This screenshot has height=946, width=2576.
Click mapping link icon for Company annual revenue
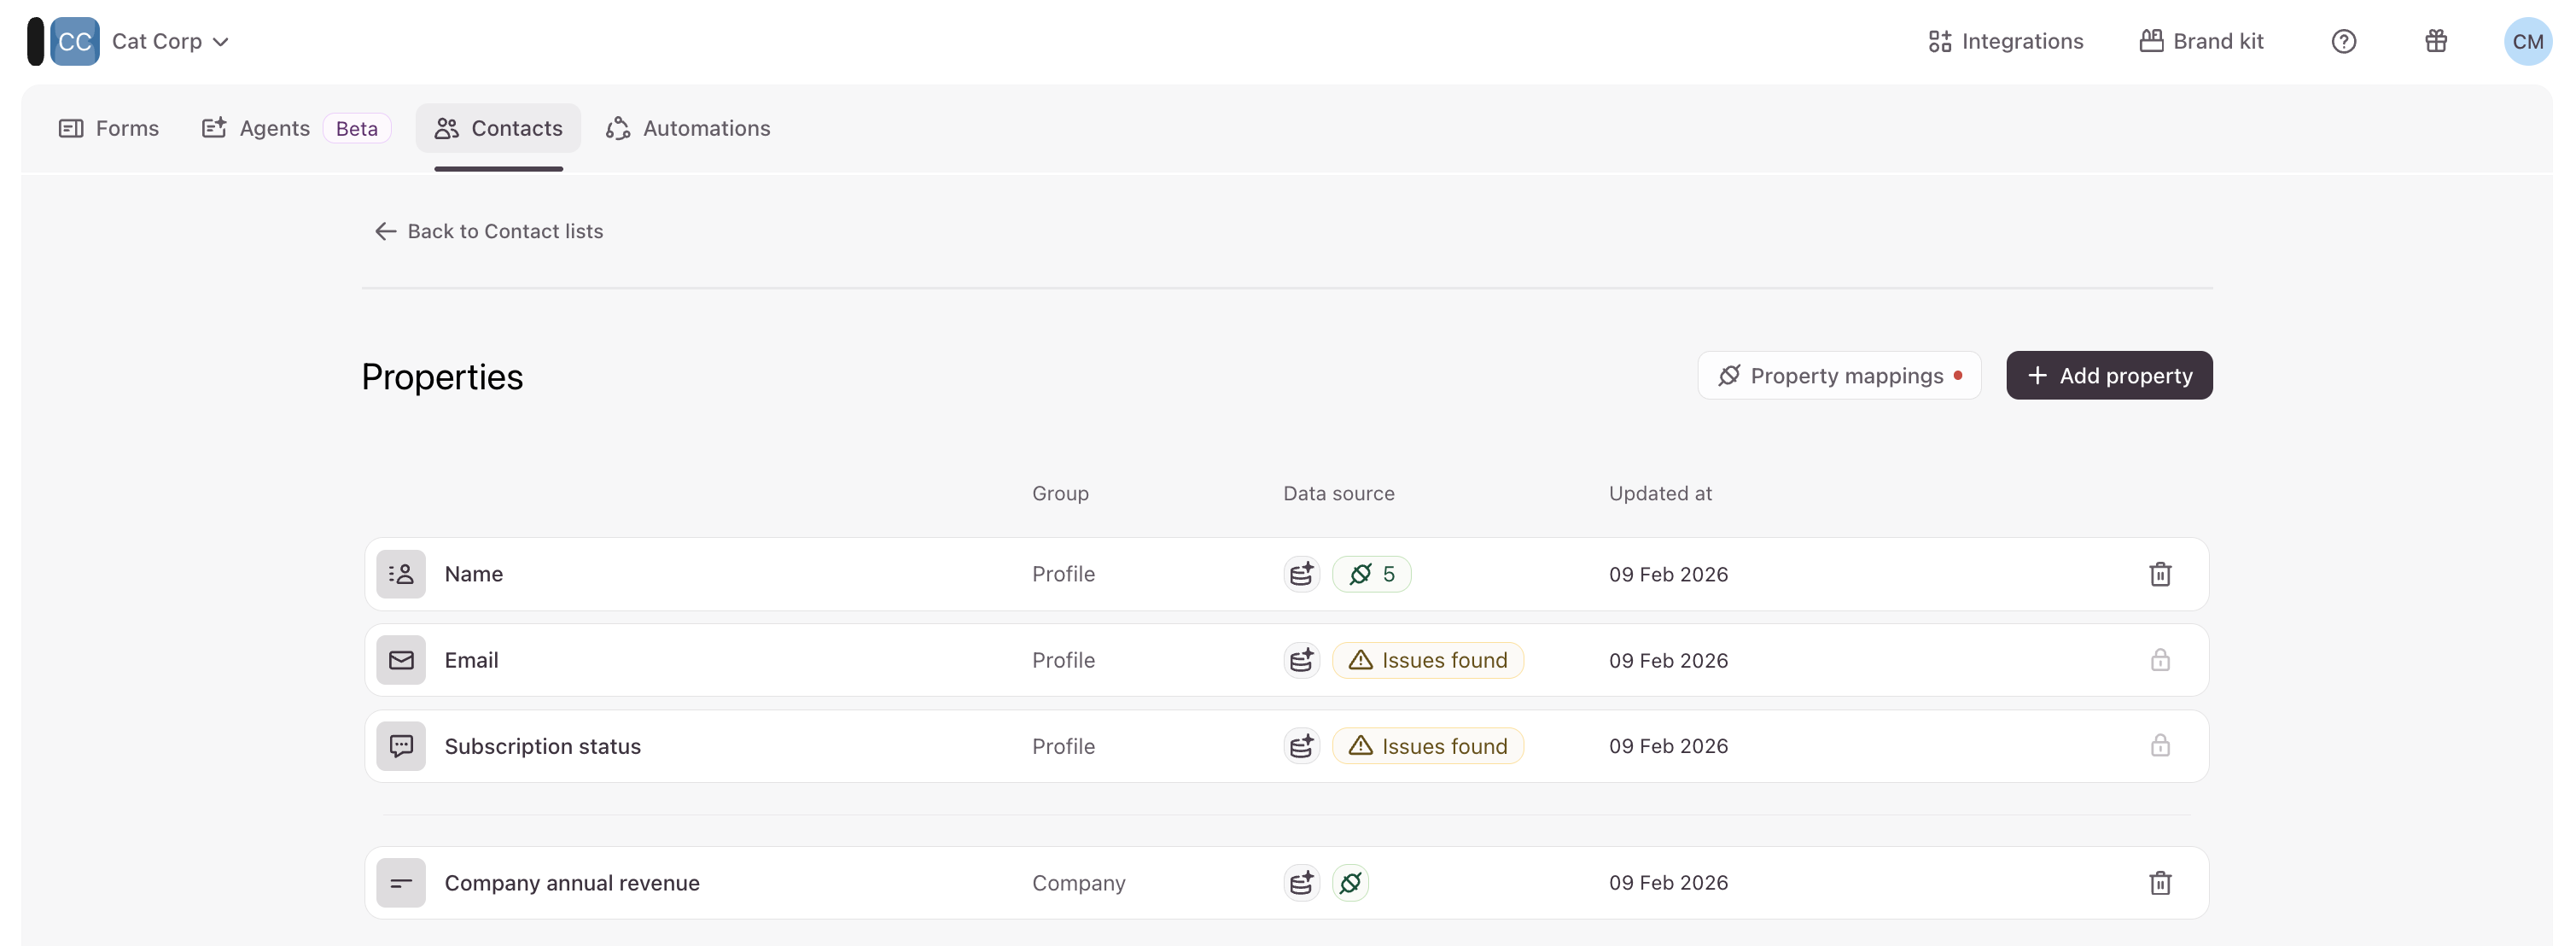pyautogui.click(x=1350, y=883)
